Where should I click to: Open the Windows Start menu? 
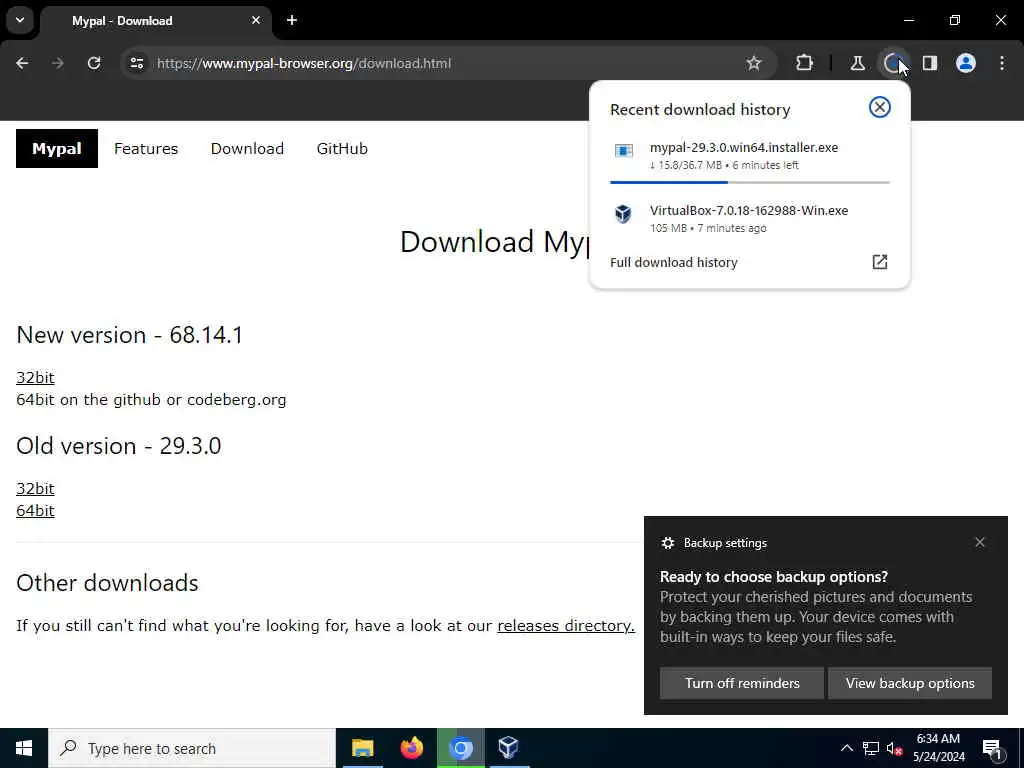24,748
